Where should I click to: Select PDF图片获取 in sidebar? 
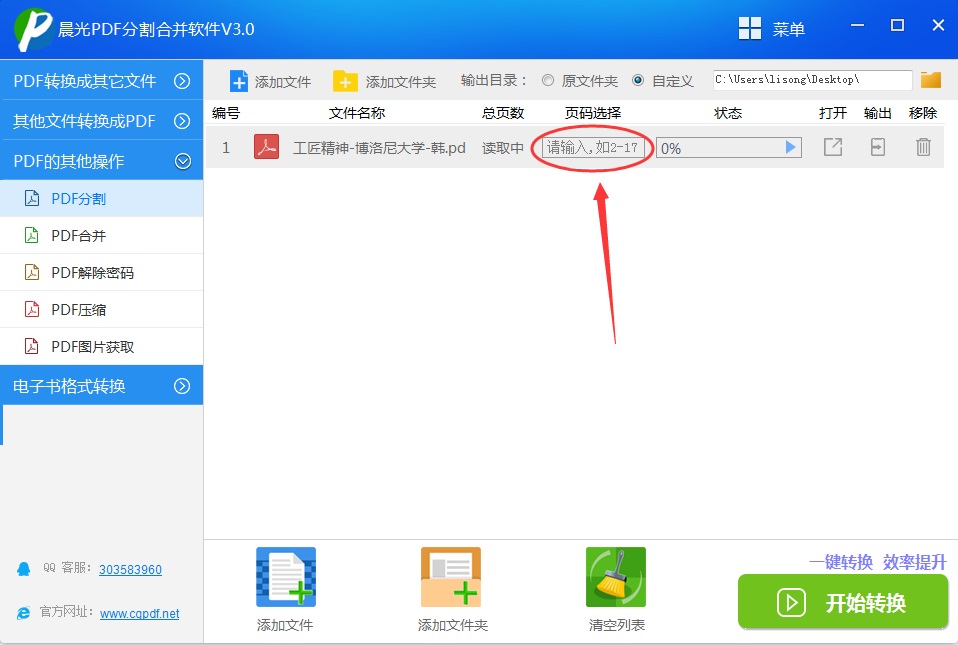(101, 347)
